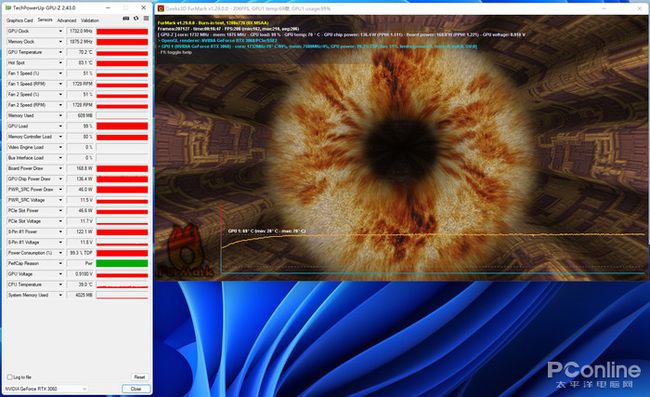Open the Hot Spot sensor dropdown
The image size is (650, 397).
61,63
